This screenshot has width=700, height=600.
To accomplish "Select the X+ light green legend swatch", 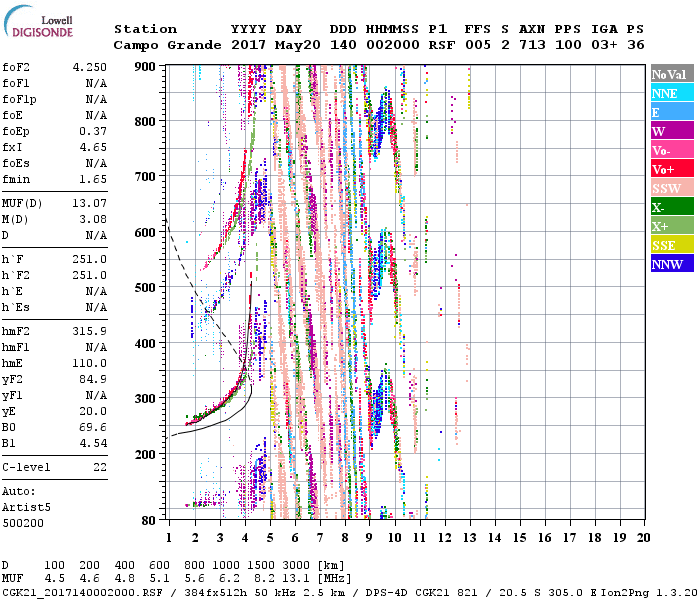I will (672, 225).
